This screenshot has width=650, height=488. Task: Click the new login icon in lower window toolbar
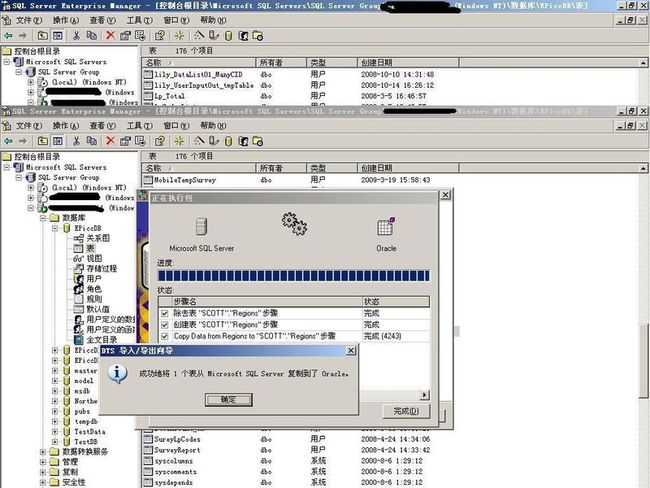(243, 141)
